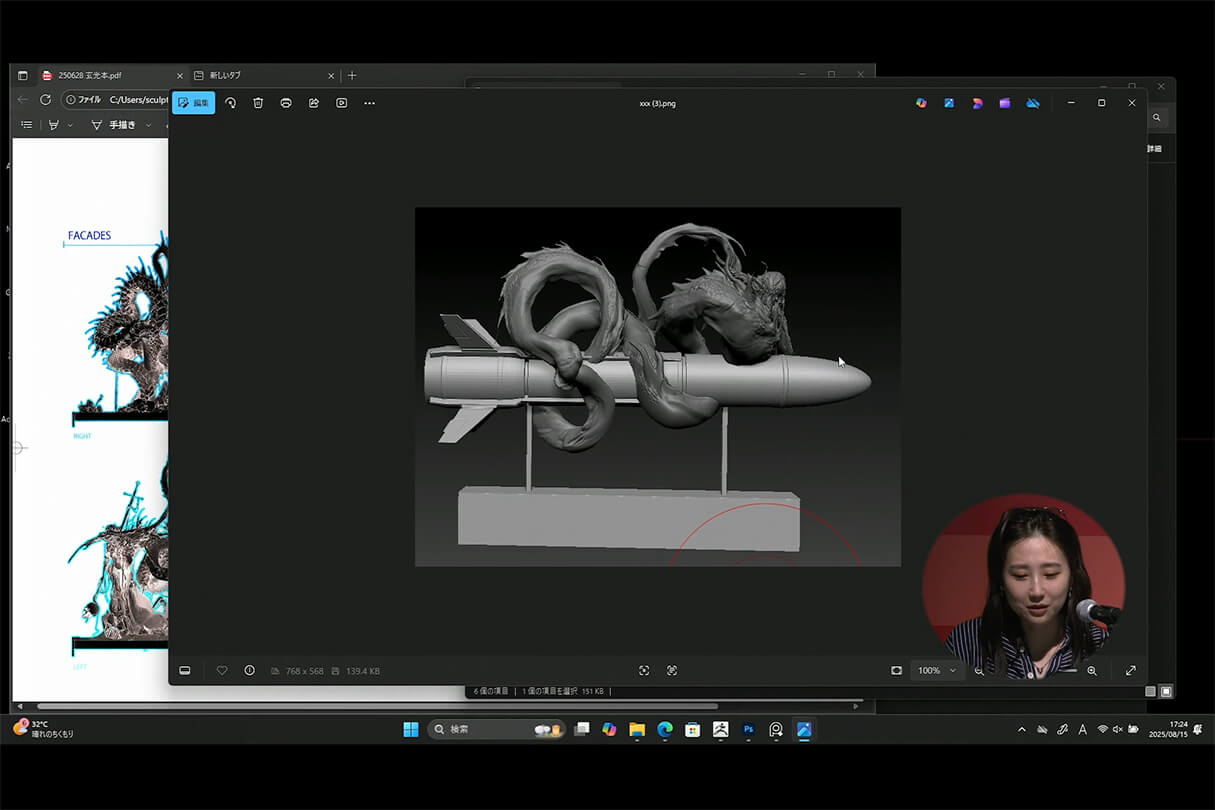
Task: Rotate the image with the rotate icon
Action: pyautogui.click(x=230, y=103)
